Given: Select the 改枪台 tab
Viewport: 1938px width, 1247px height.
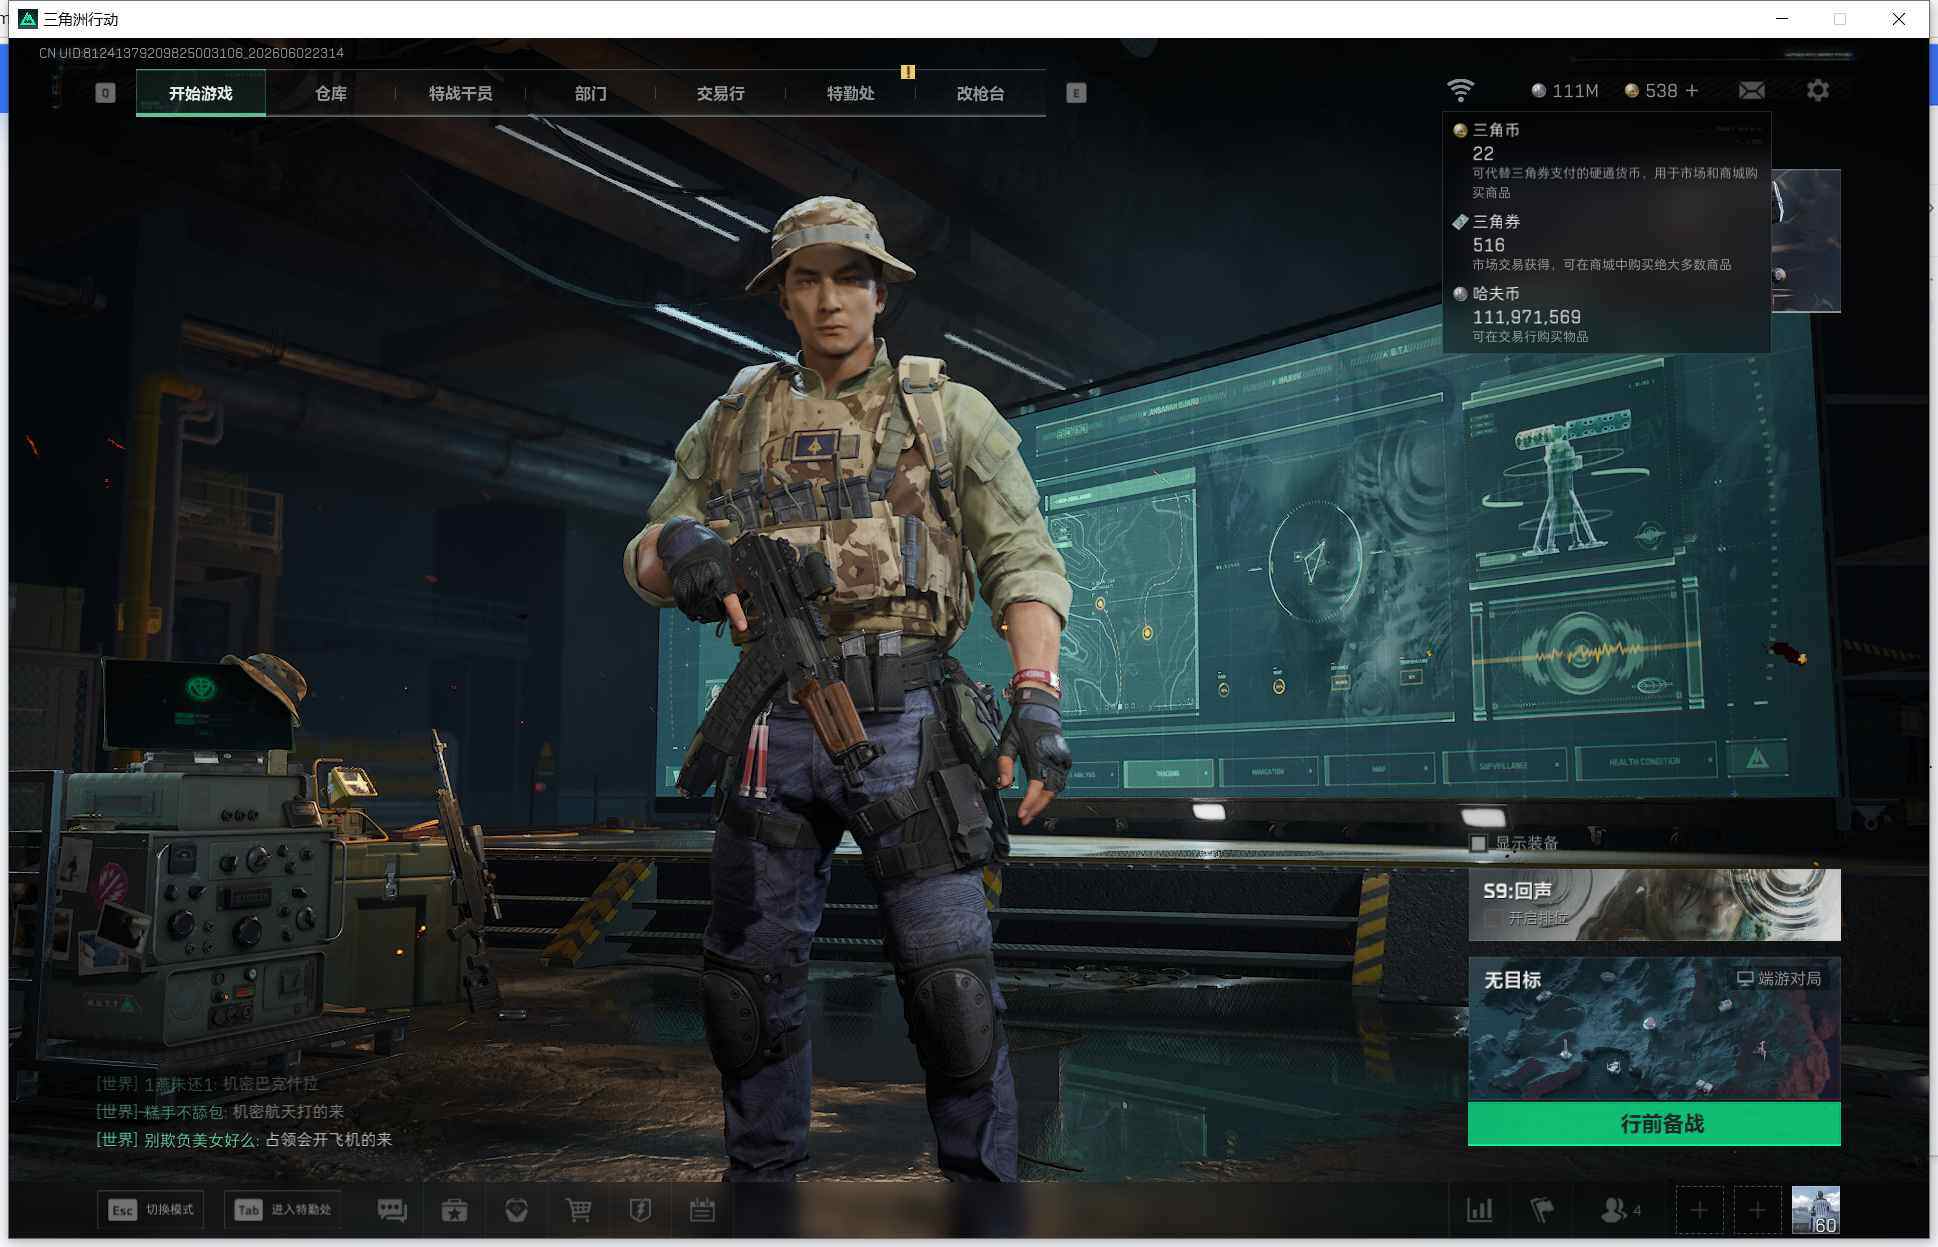Looking at the screenshot, I should [x=980, y=93].
